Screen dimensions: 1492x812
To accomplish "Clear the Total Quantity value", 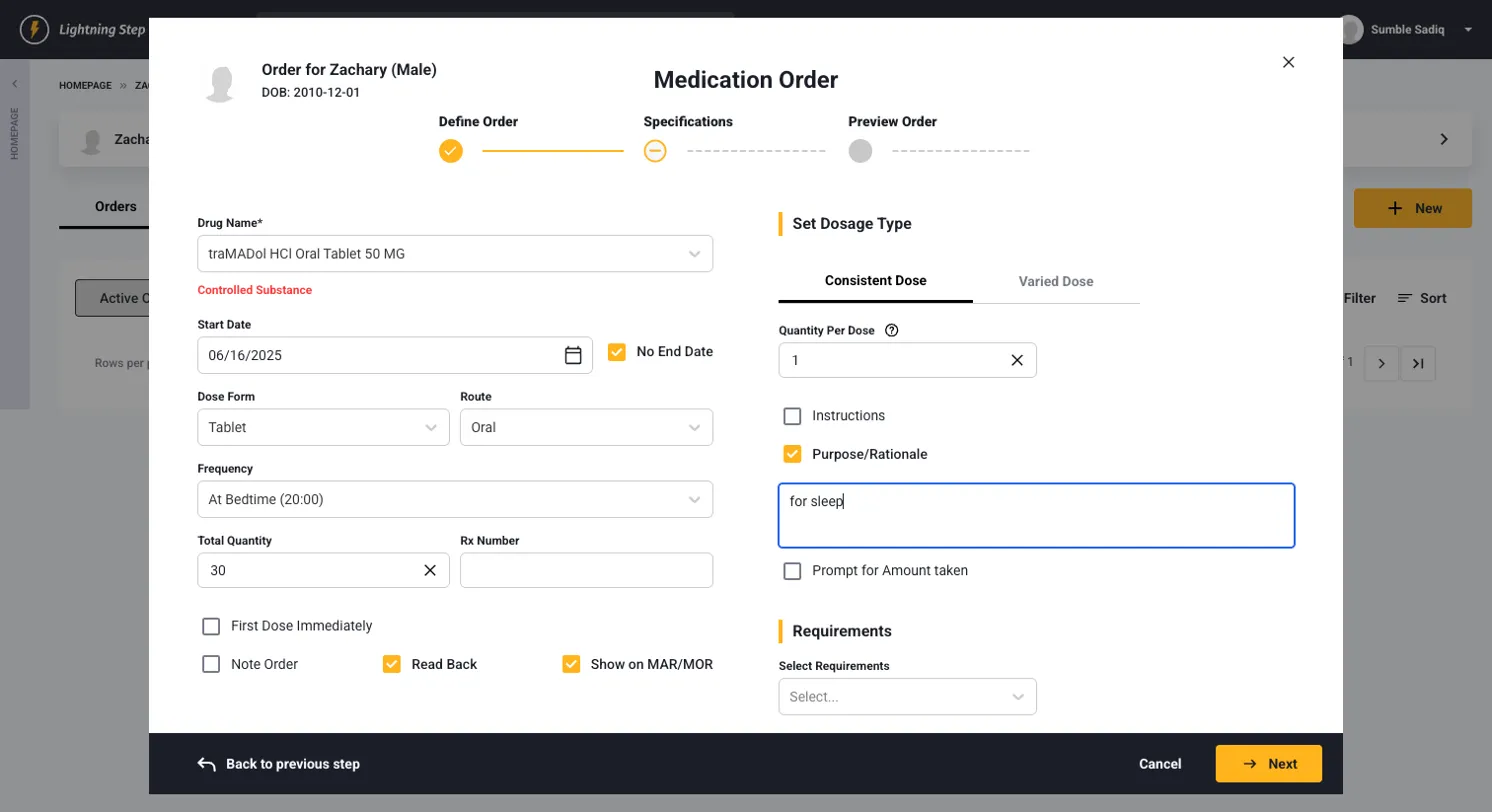I will click(x=430, y=570).
